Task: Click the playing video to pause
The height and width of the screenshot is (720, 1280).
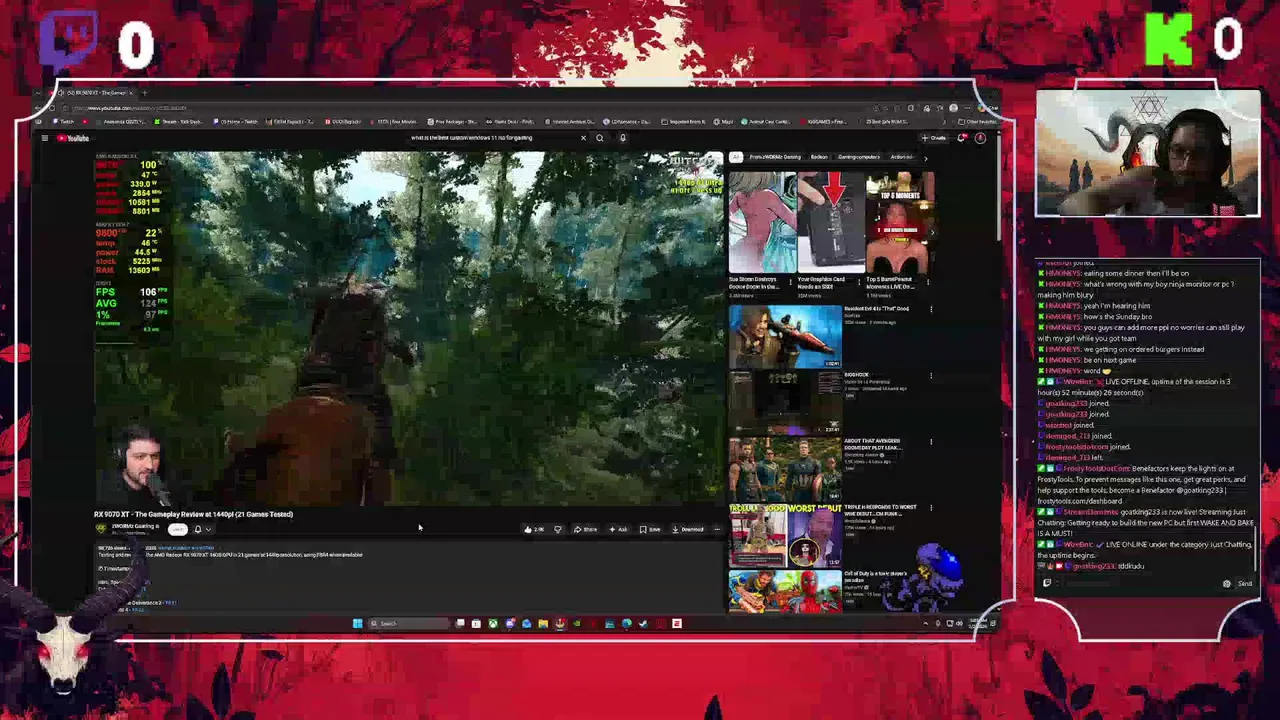Action: coord(408,328)
